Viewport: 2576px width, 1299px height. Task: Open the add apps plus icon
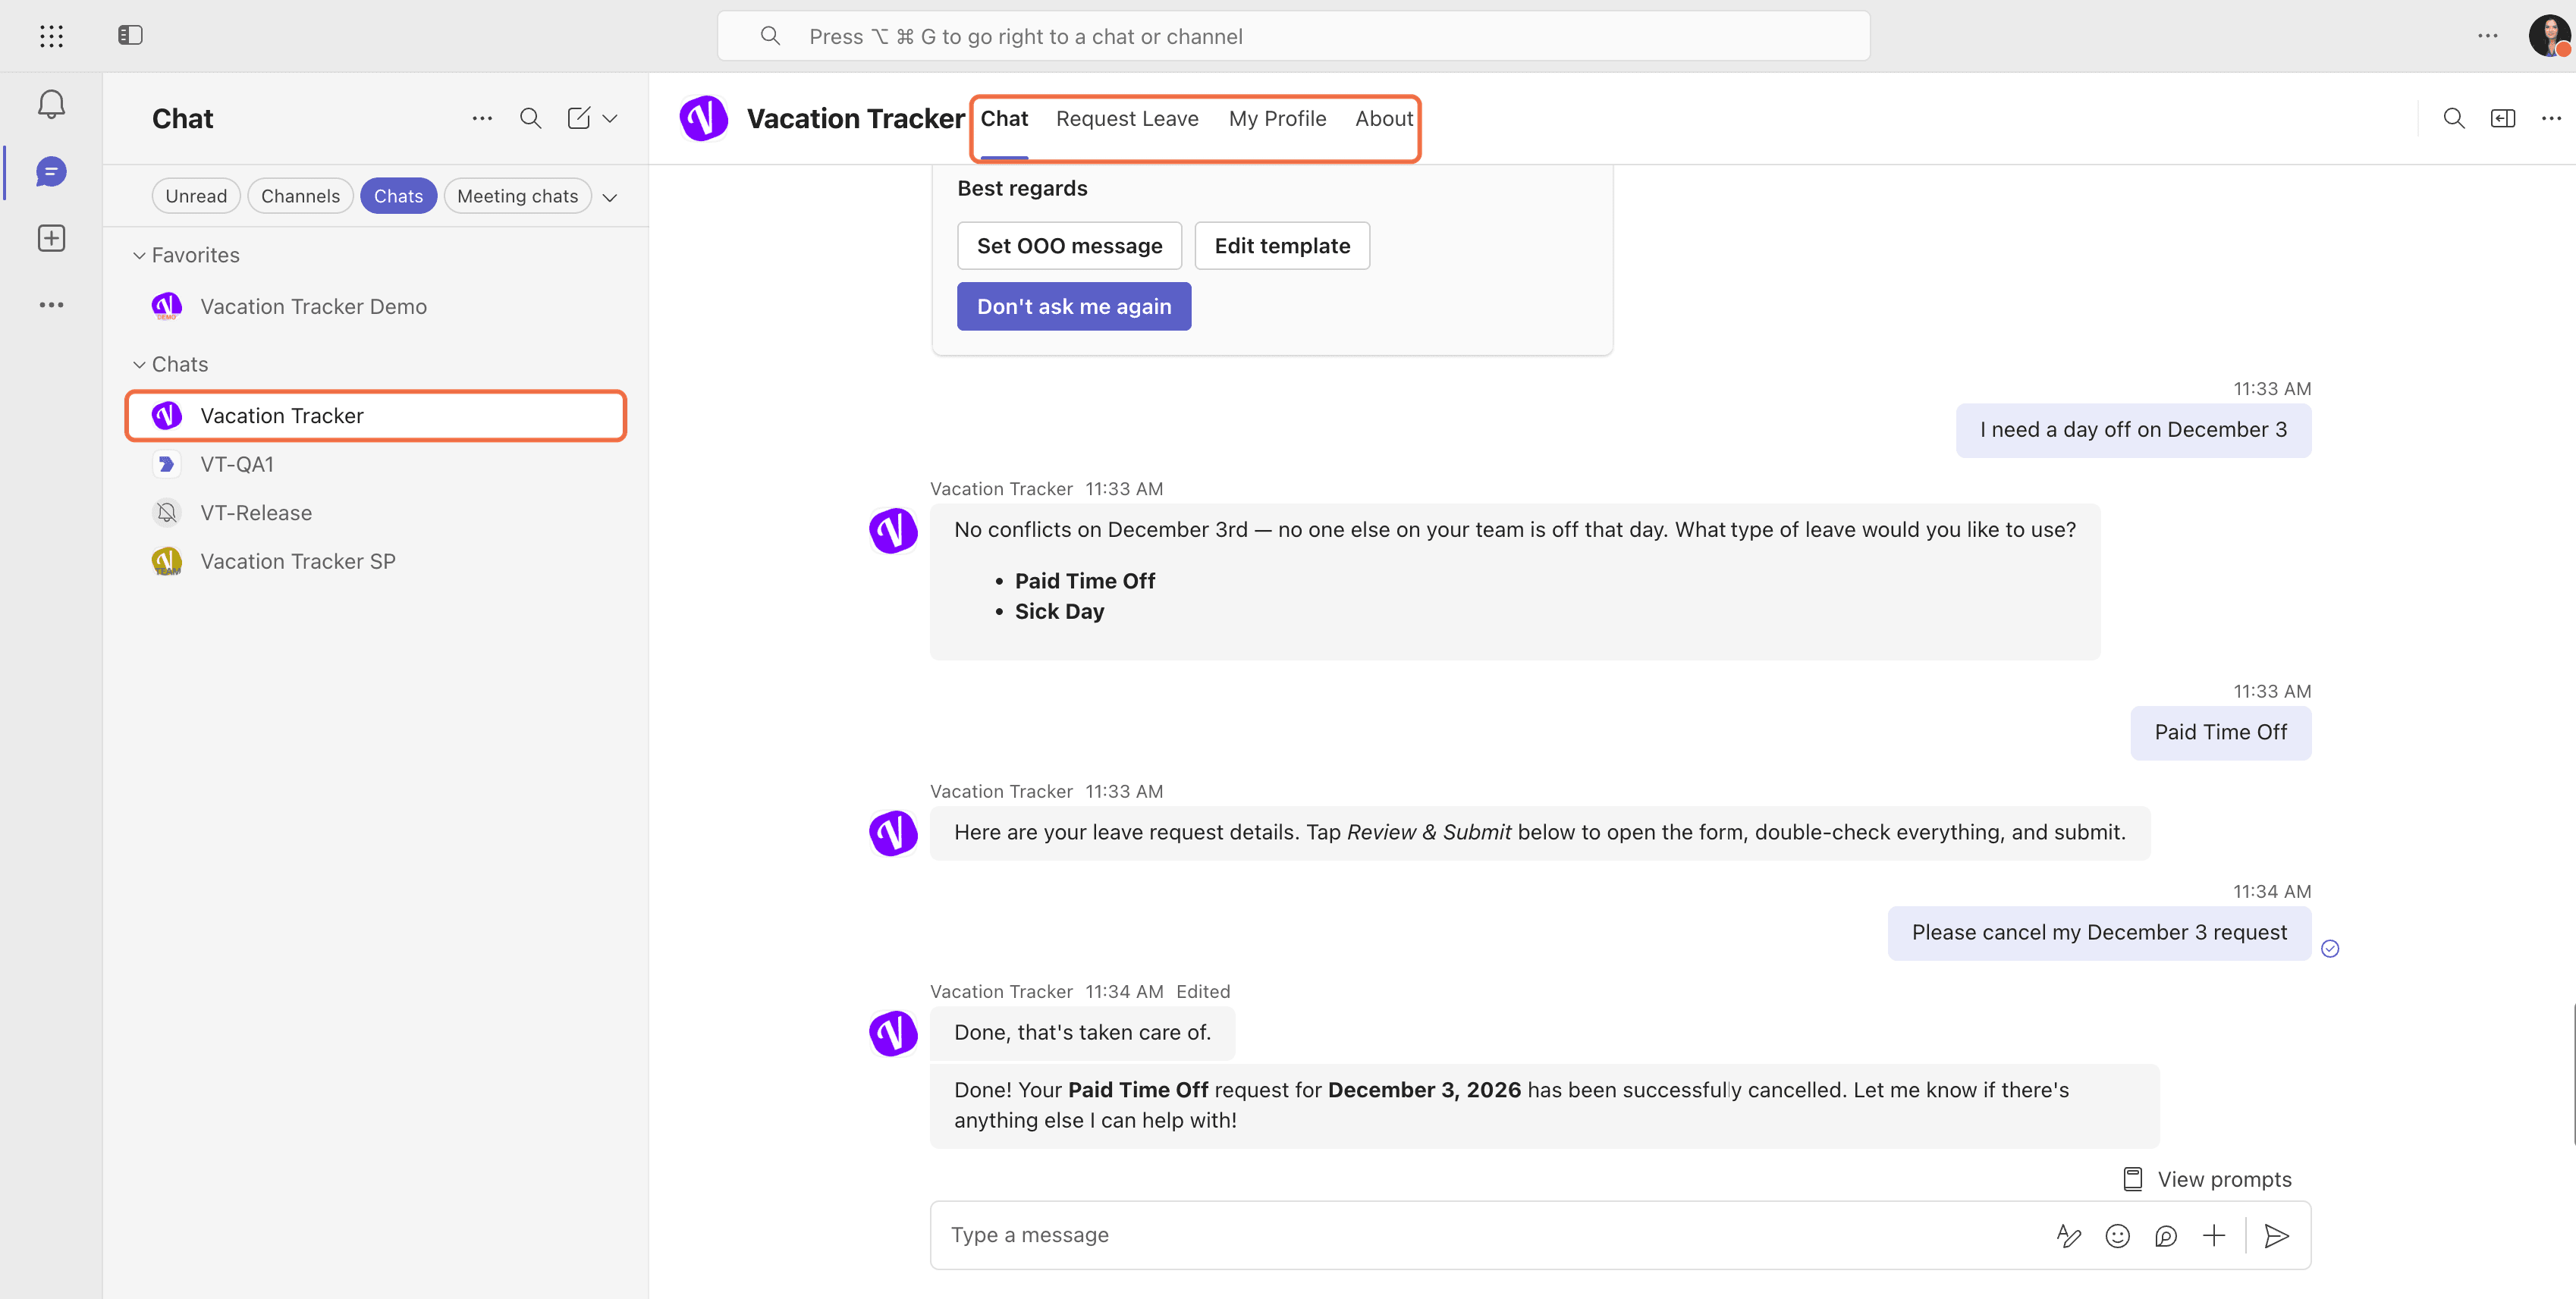51,238
